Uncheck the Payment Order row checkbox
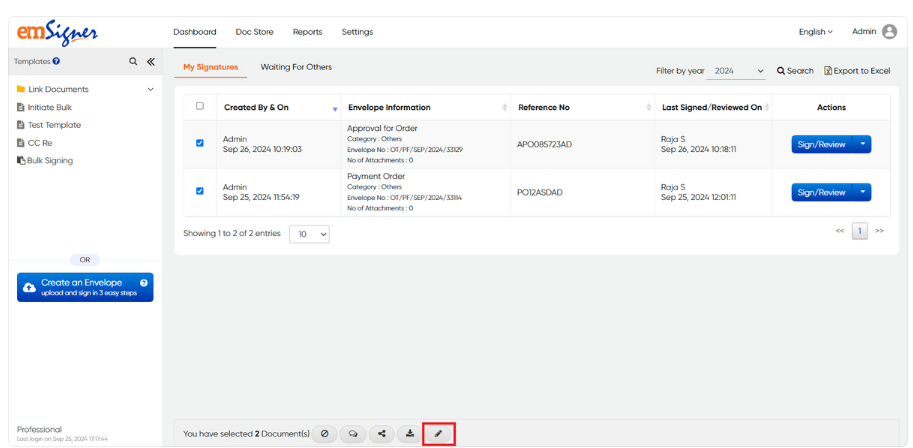This screenshot has height=448, width=913. (x=200, y=191)
